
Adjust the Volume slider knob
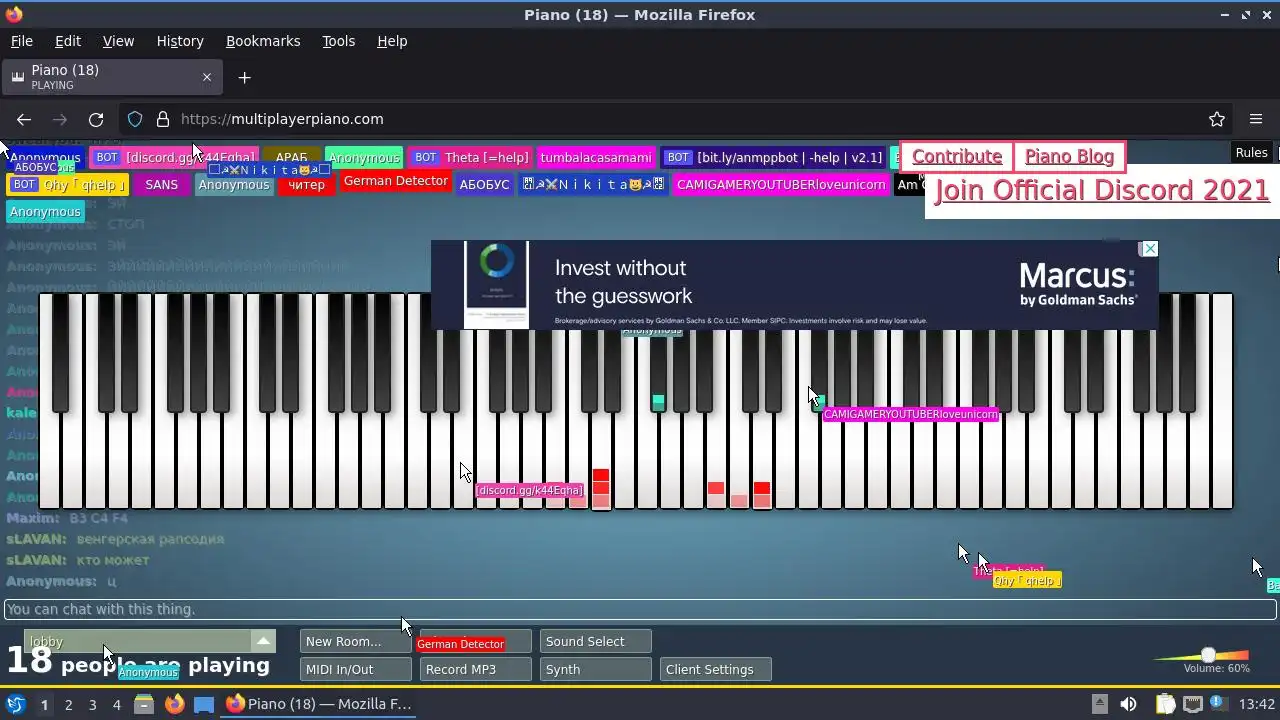click(1208, 655)
